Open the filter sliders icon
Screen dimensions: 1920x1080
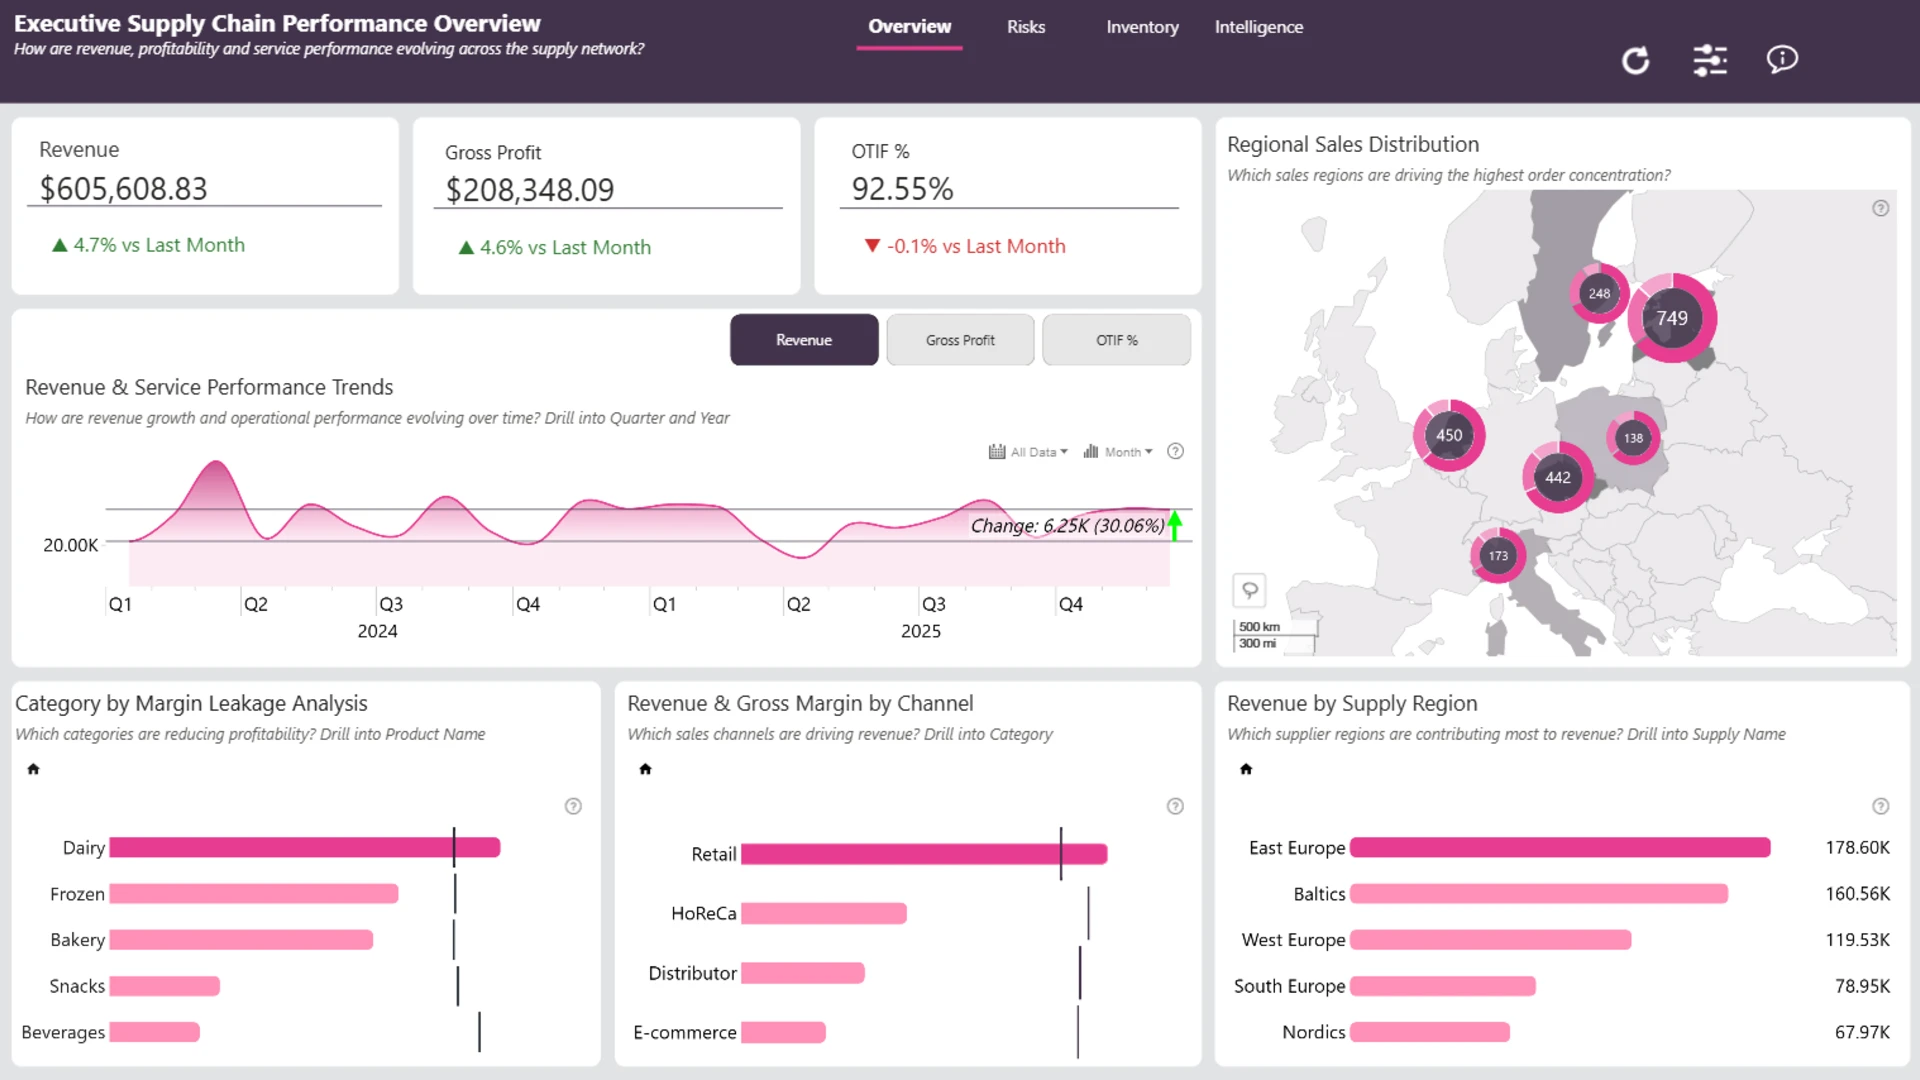click(x=1710, y=61)
